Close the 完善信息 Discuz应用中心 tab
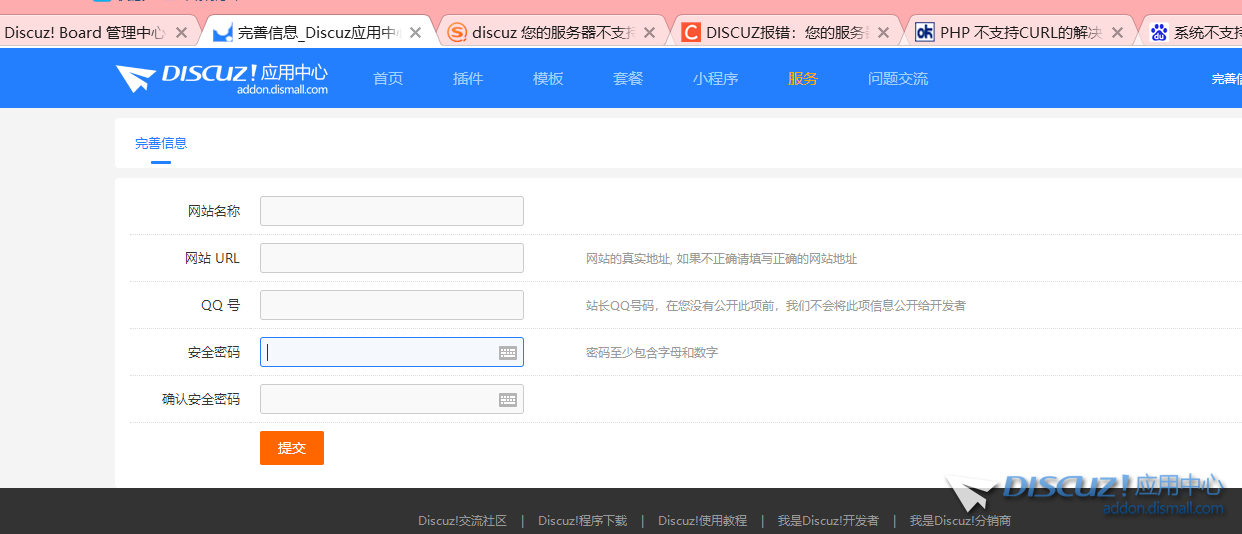The height and width of the screenshot is (534, 1242). point(415,32)
